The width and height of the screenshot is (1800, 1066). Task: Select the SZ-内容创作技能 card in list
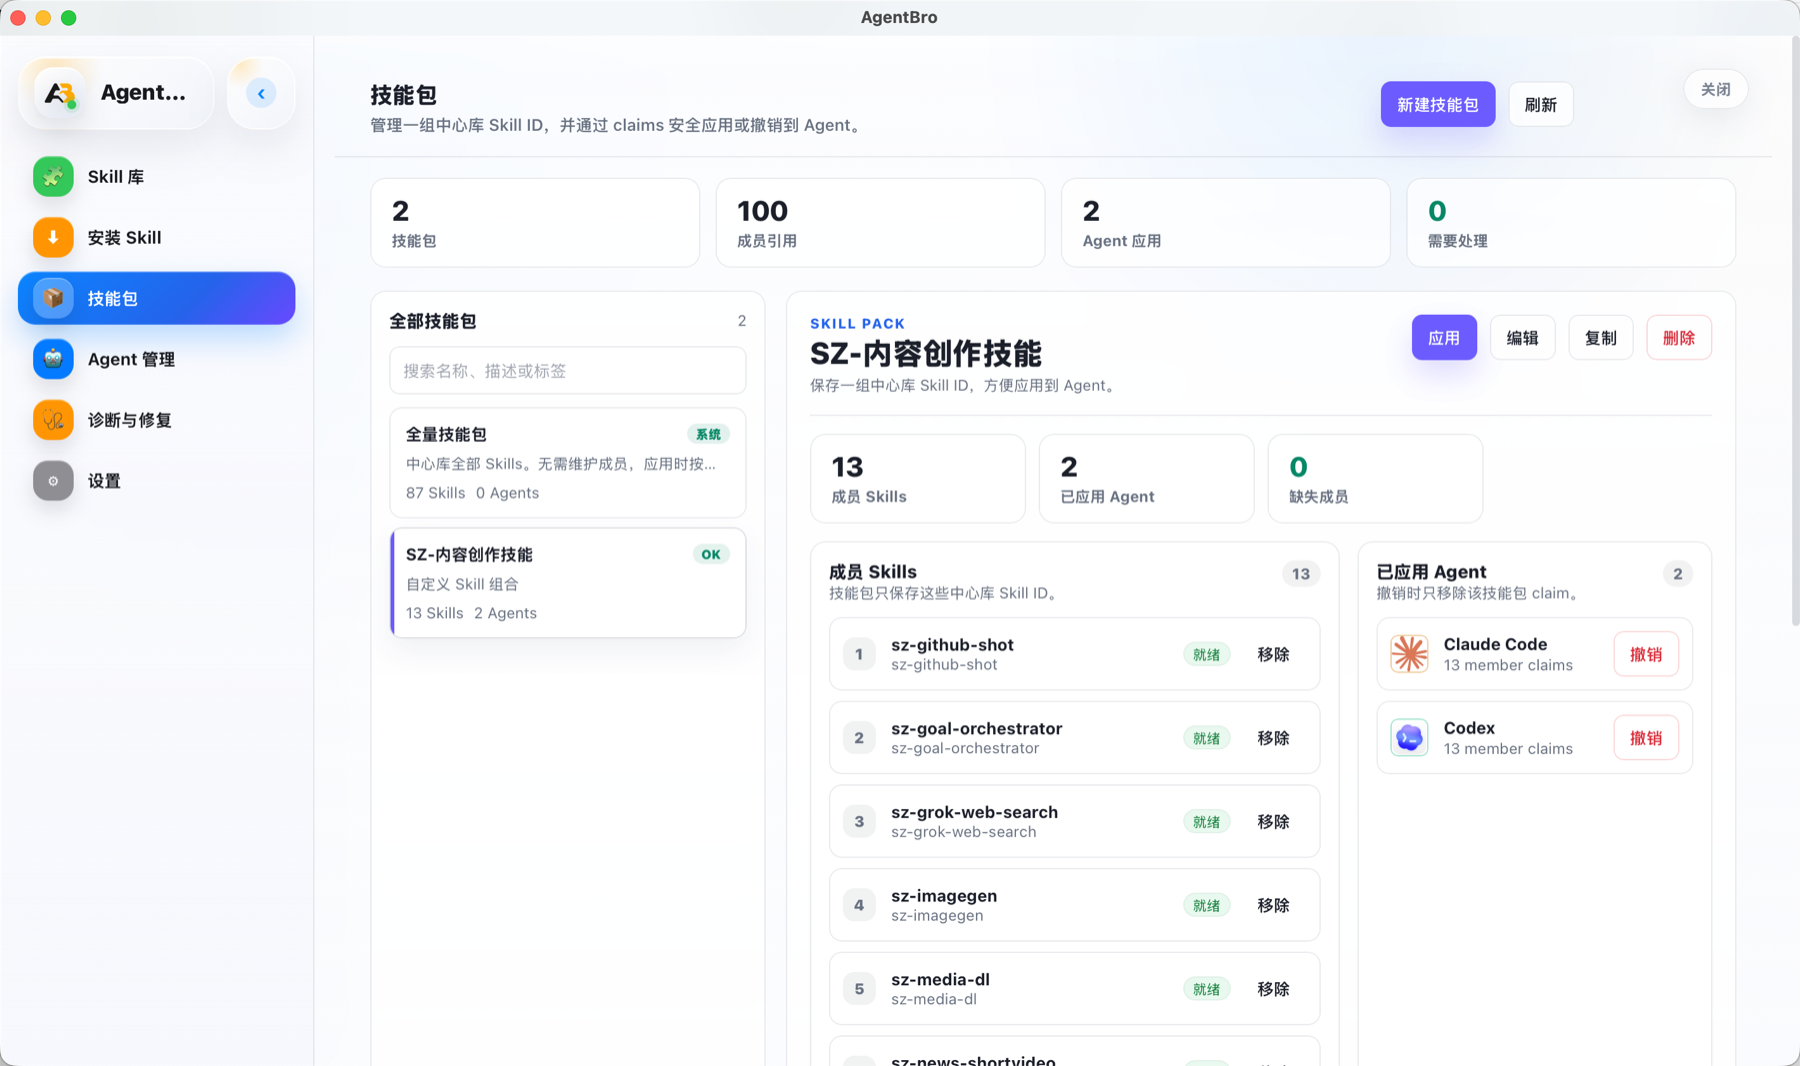coord(568,583)
